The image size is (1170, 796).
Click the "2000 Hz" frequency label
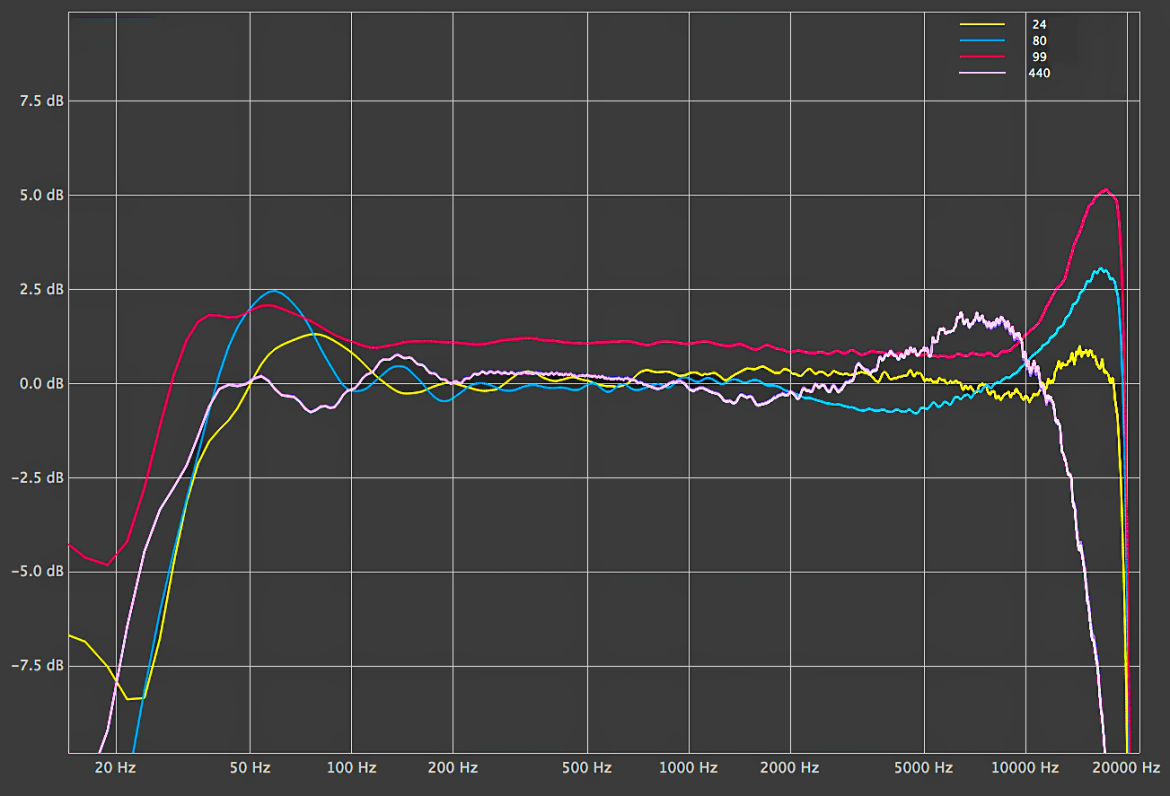click(x=790, y=768)
